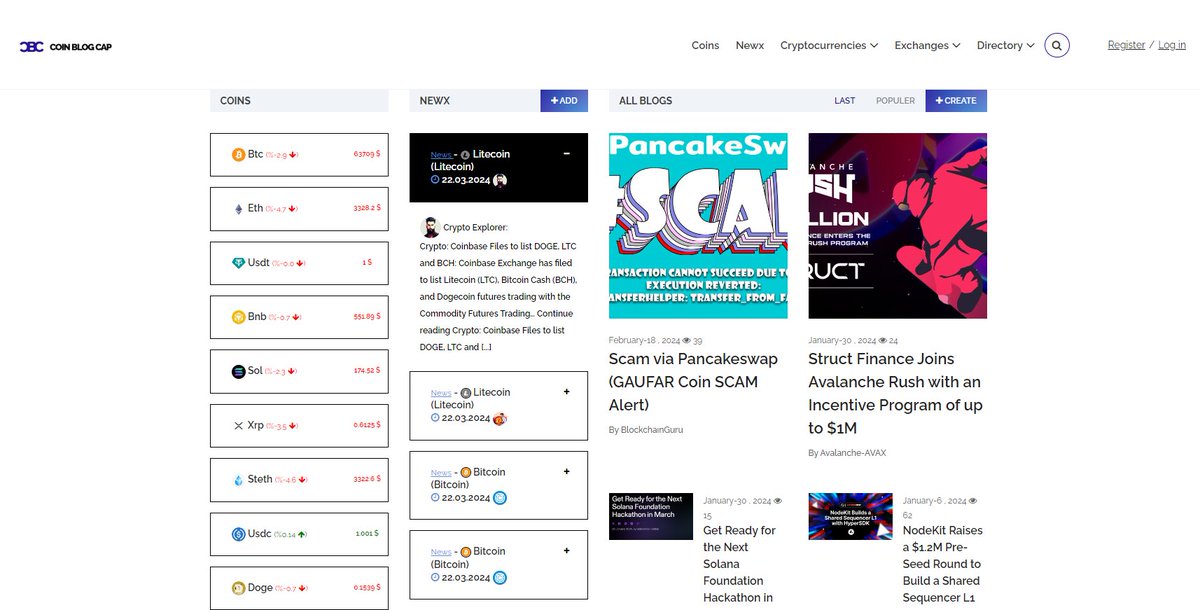Open 'Struct Finance Joins Avalanche Rush' title

pyautogui.click(x=896, y=393)
